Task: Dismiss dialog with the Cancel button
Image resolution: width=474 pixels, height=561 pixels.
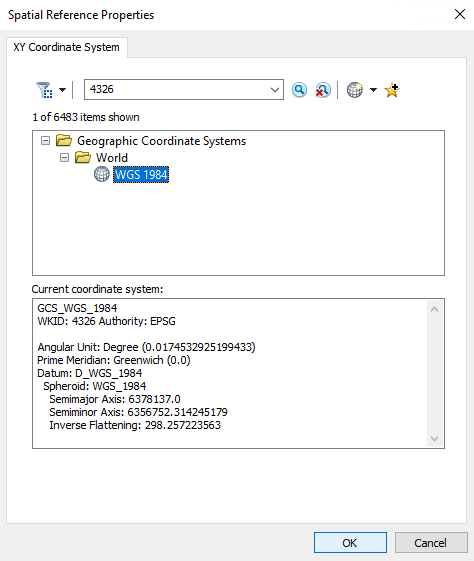Action: 431,543
